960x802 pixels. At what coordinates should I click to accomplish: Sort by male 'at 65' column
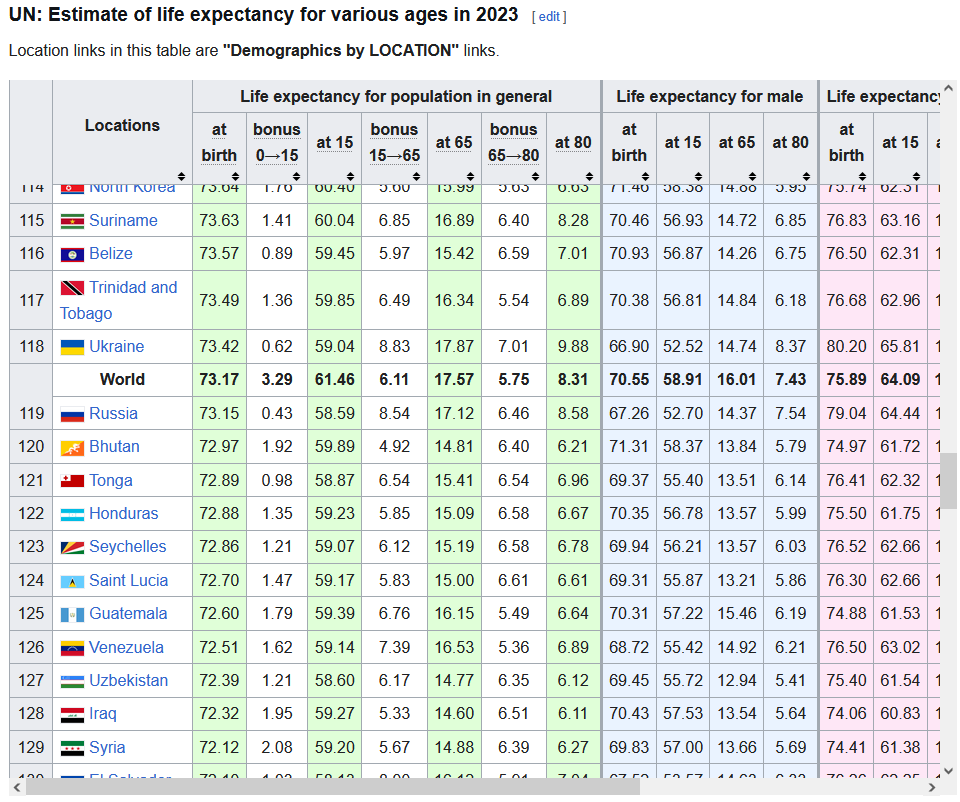[752, 177]
